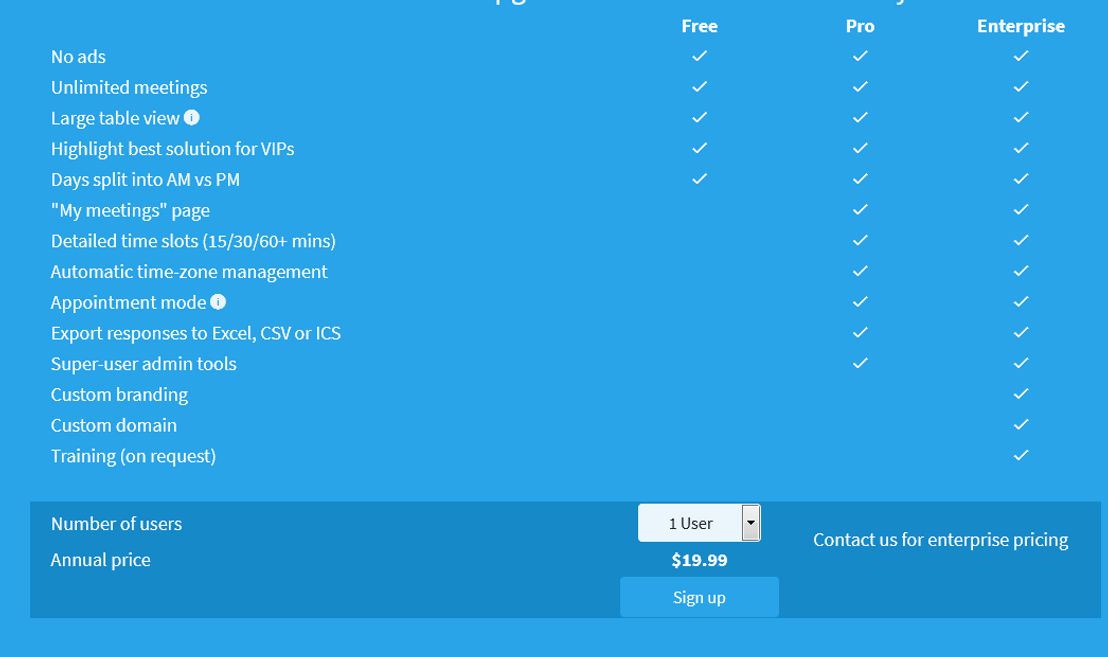Open the number of users dropdown
The width and height of the screenshot is (1108, 657).
(699, 523)
